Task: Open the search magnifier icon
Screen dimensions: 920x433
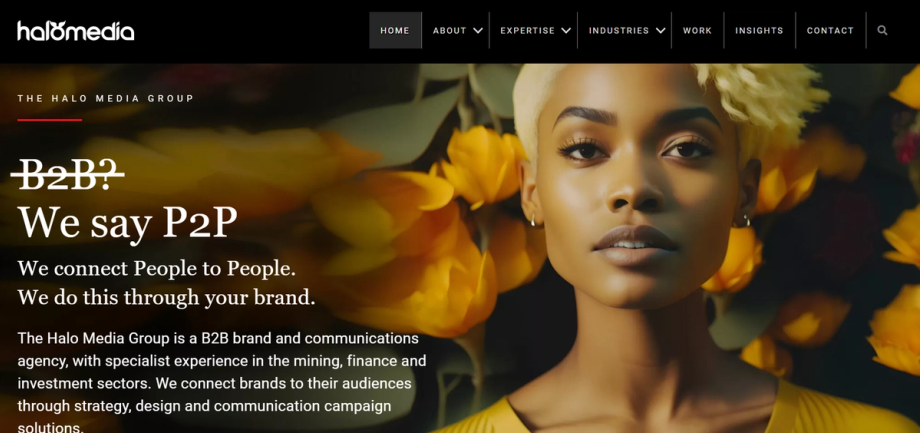Action: point(882,31)
